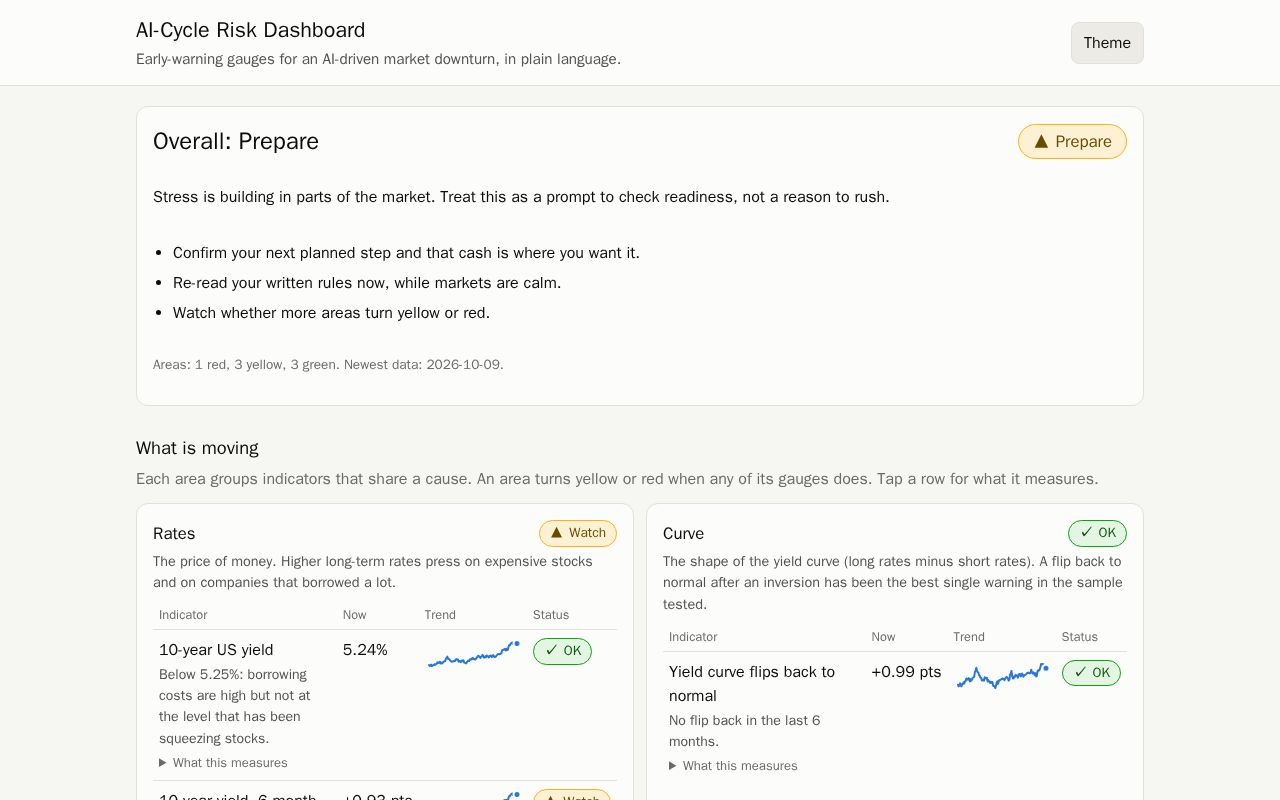The width and height of the screenshot is (1280, 800).
Task: Click the OK status badge for 10-year US yield
Action: 562,651
